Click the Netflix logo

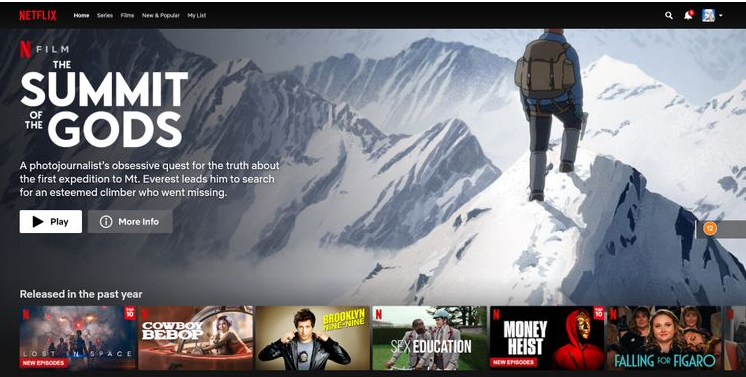[x=38, y=15]
